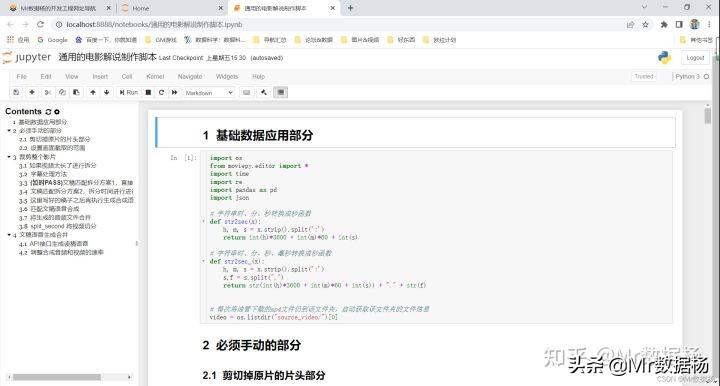Open the browser side panel icon
720x386 pixels.
pos(679,25)
